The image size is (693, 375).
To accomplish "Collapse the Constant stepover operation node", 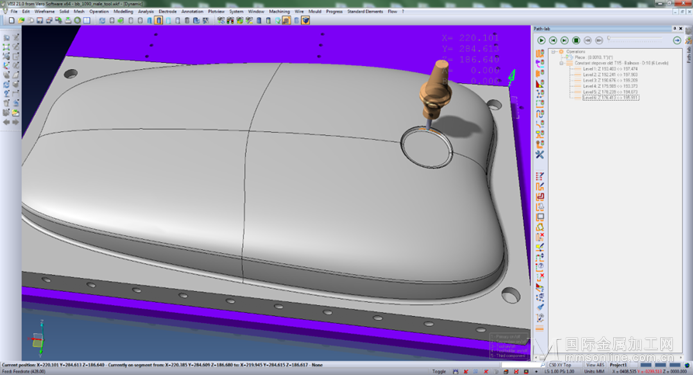I will [561, 63].
